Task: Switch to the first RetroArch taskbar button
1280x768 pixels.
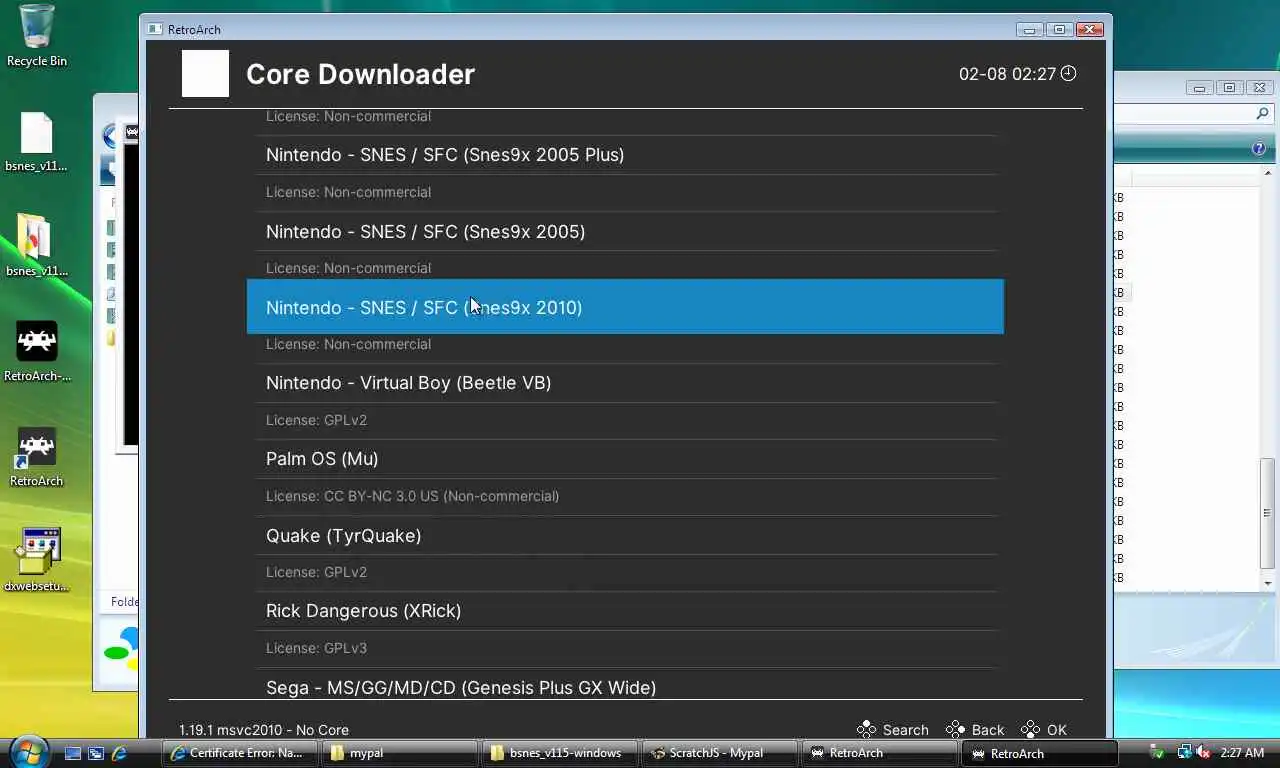Action: click(879, 753)
